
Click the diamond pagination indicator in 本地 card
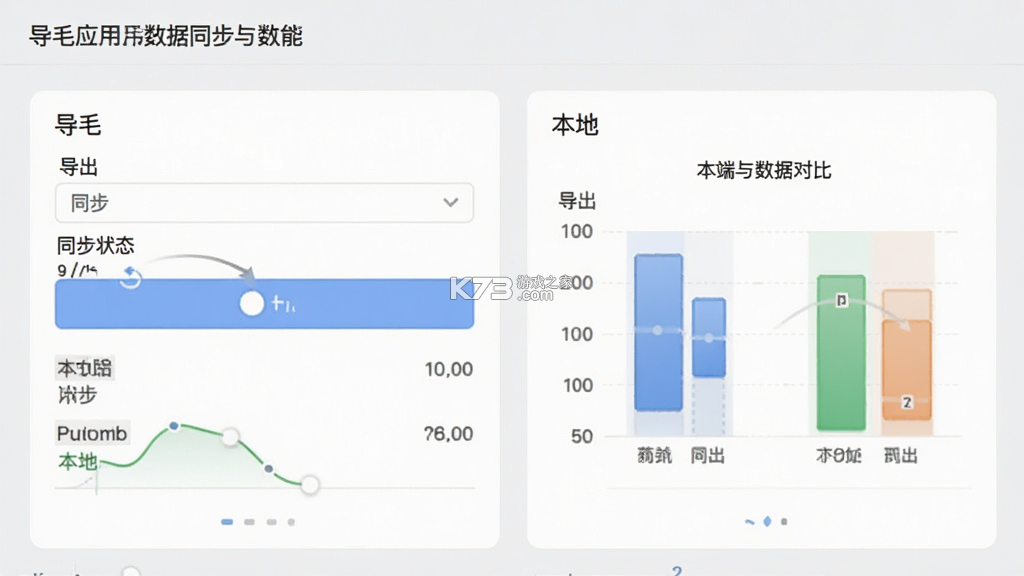[767, 521]
